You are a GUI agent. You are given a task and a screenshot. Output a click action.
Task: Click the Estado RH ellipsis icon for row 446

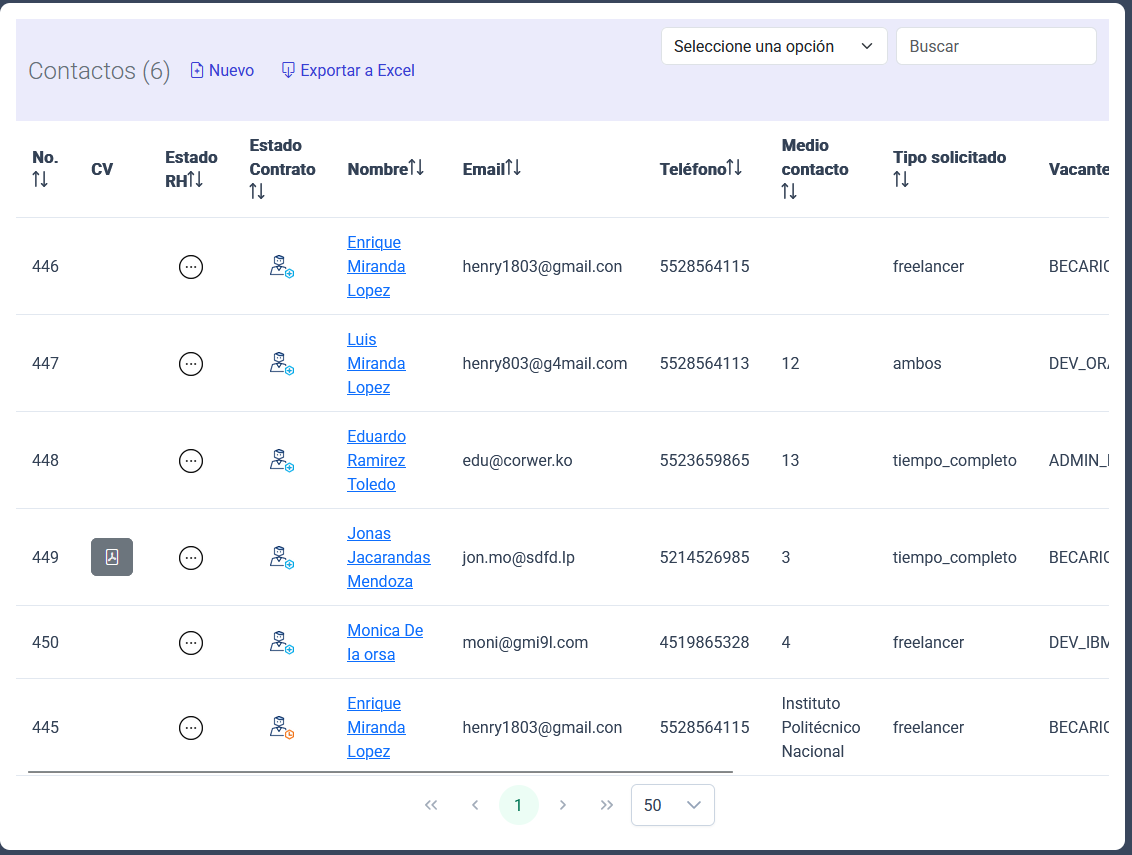tap(190, 267)
